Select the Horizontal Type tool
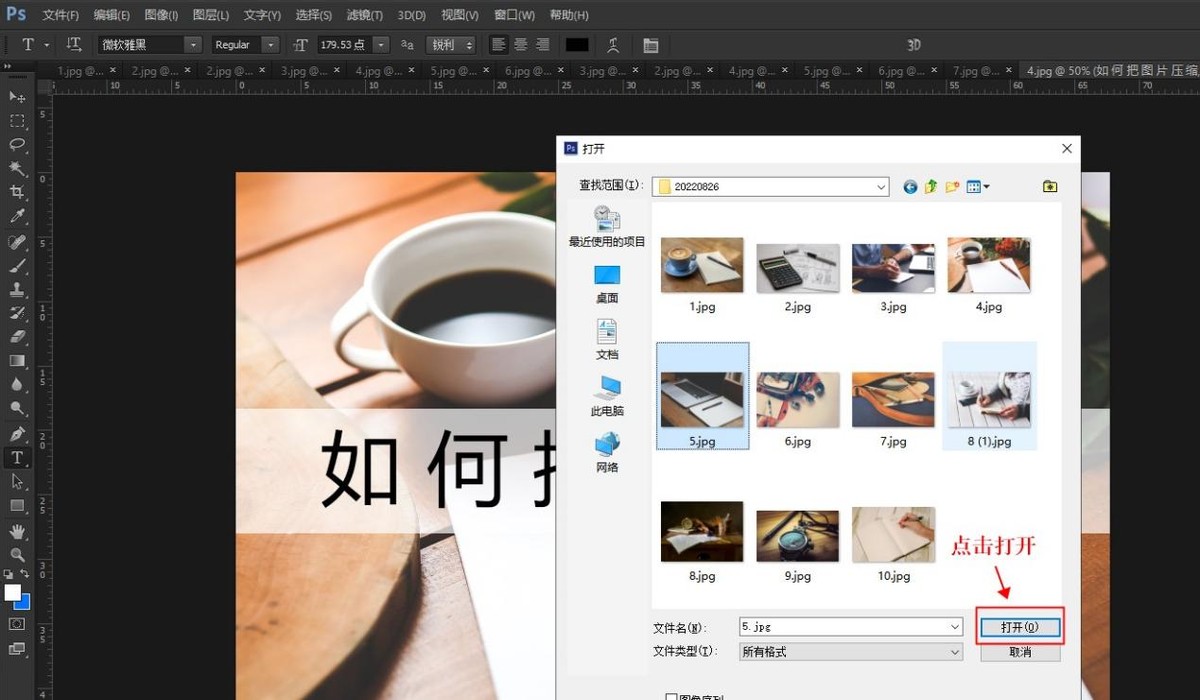The height and width of the screenshot is (700, 1200). coord(14,457)
